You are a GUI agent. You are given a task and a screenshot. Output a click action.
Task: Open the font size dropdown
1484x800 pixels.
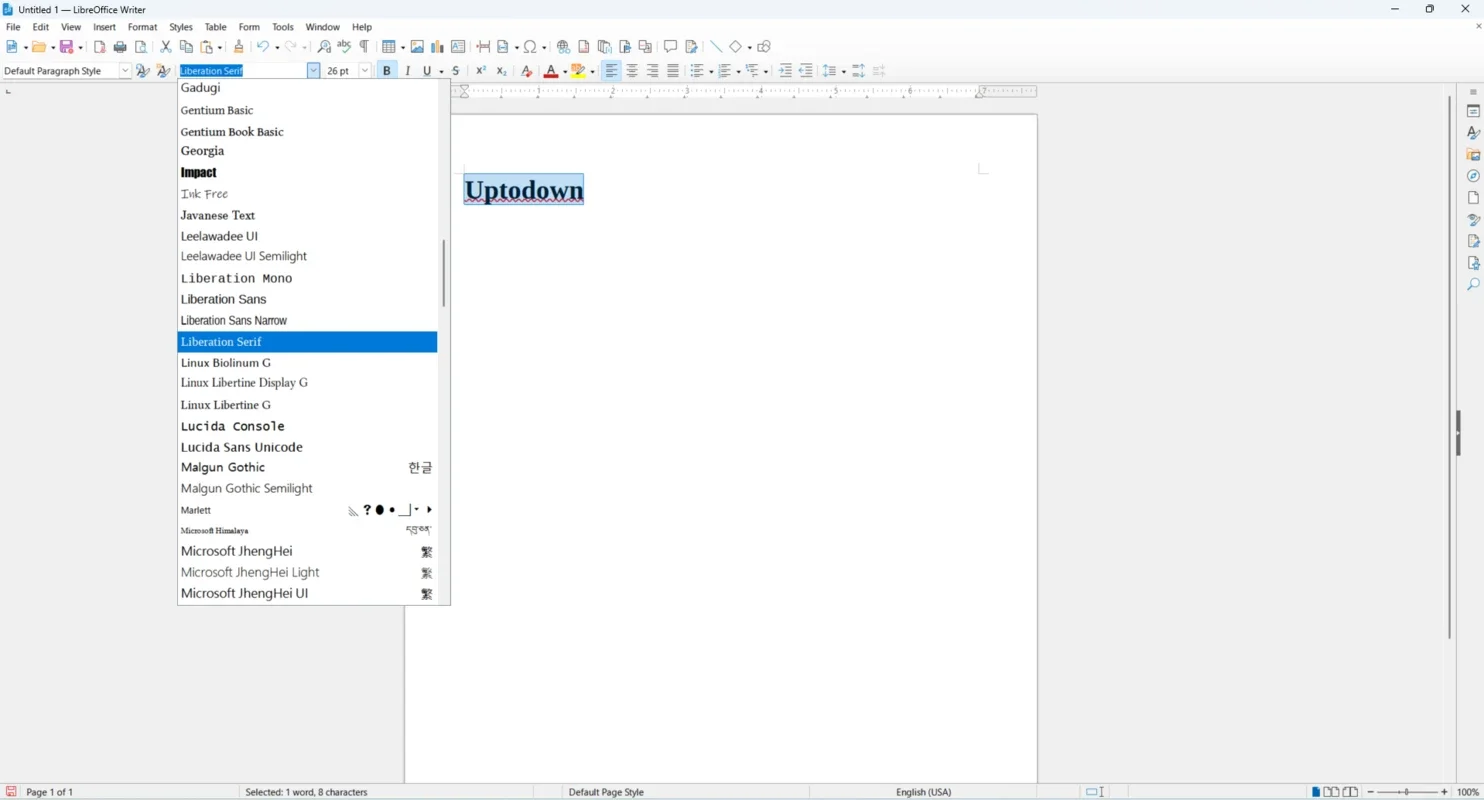click(x=364, y=70)
